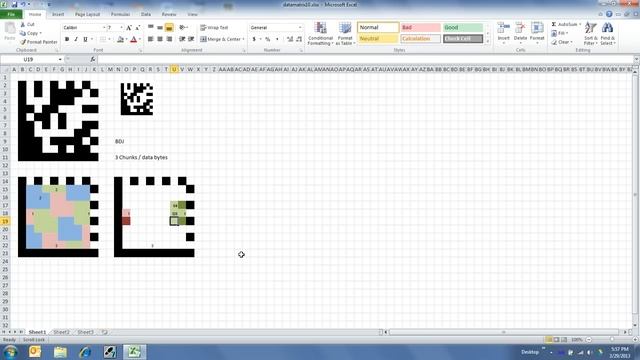Image resolution: width=640 pixels, height=360 pixels.
Task: Switch to the Insert ribbon tab
Action: point(58,14)
